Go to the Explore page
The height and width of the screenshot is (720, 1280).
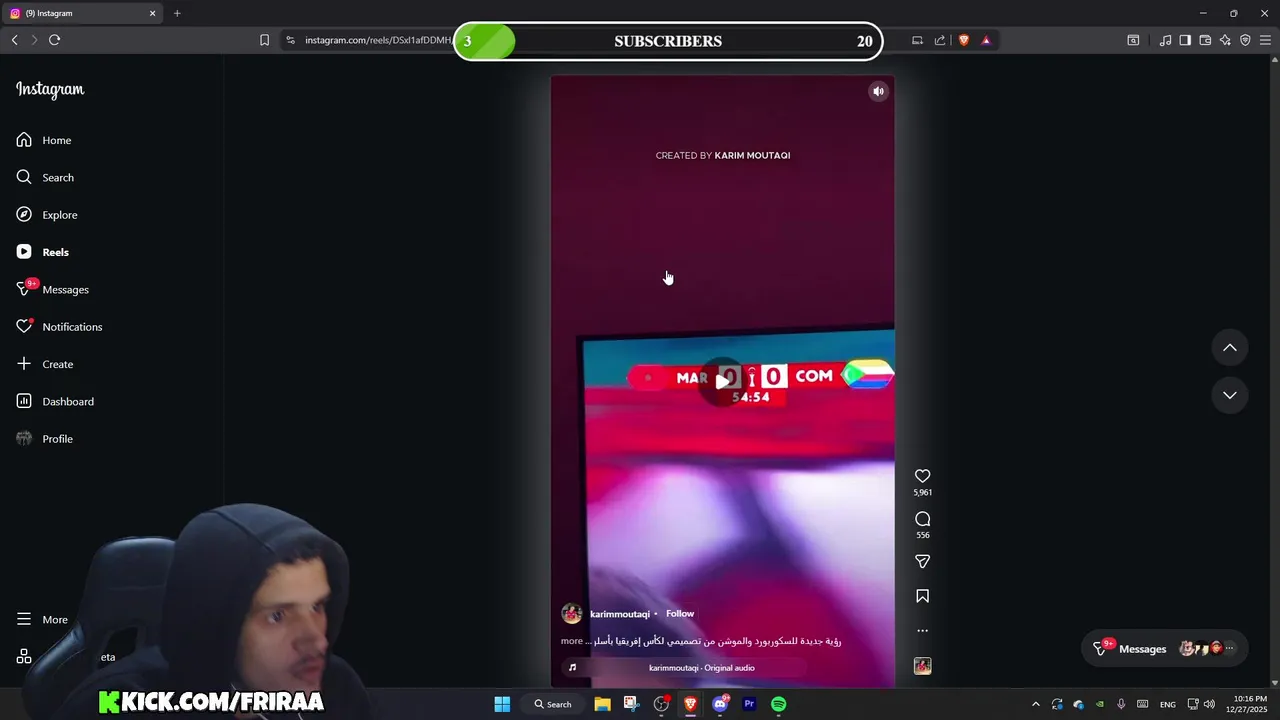pyautogui.click(x=47, y=215)
